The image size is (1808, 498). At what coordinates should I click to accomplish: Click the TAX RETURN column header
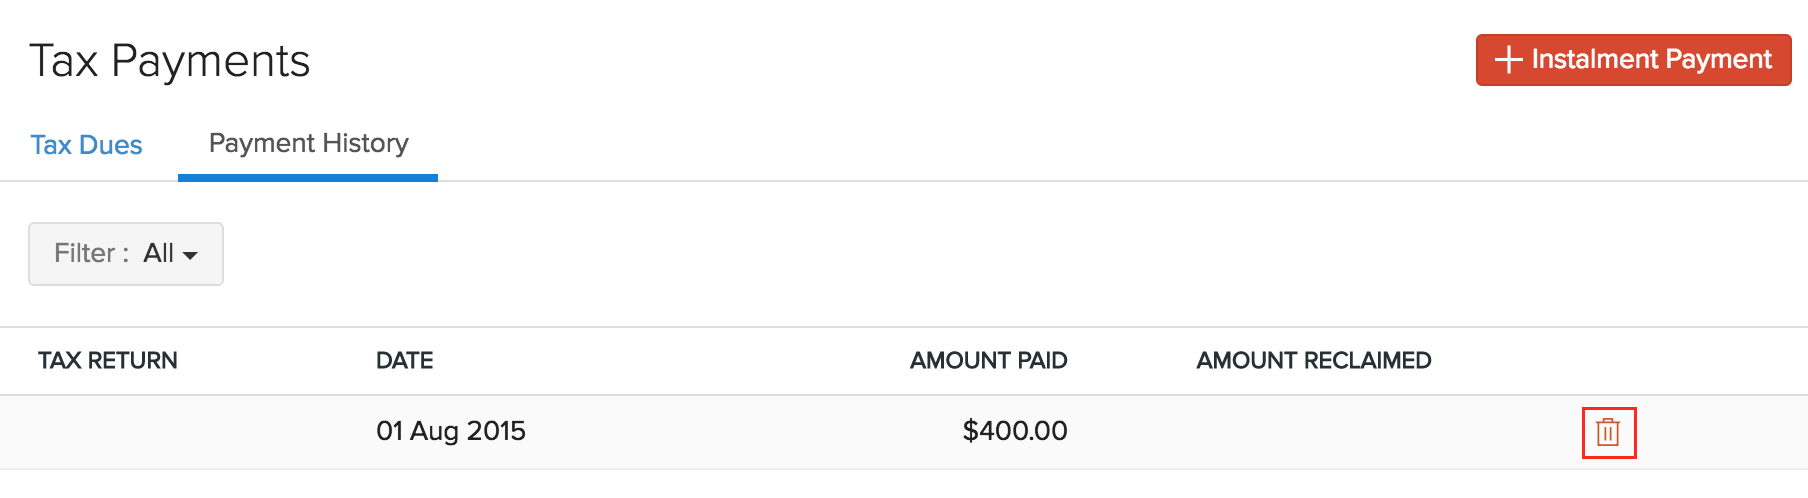(x=108, y=361)
